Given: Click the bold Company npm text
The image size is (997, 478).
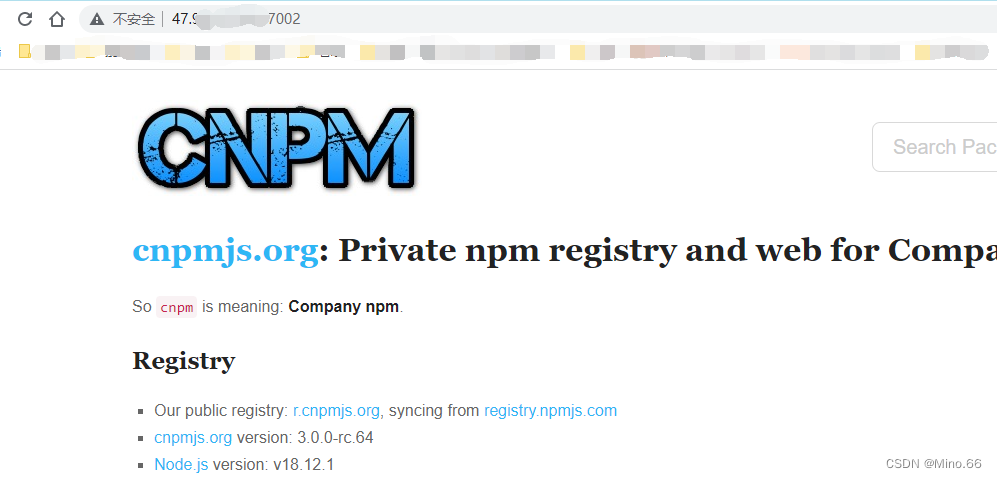Looking at the screenshot, I should pyautogui.click(x=344, y=307).
